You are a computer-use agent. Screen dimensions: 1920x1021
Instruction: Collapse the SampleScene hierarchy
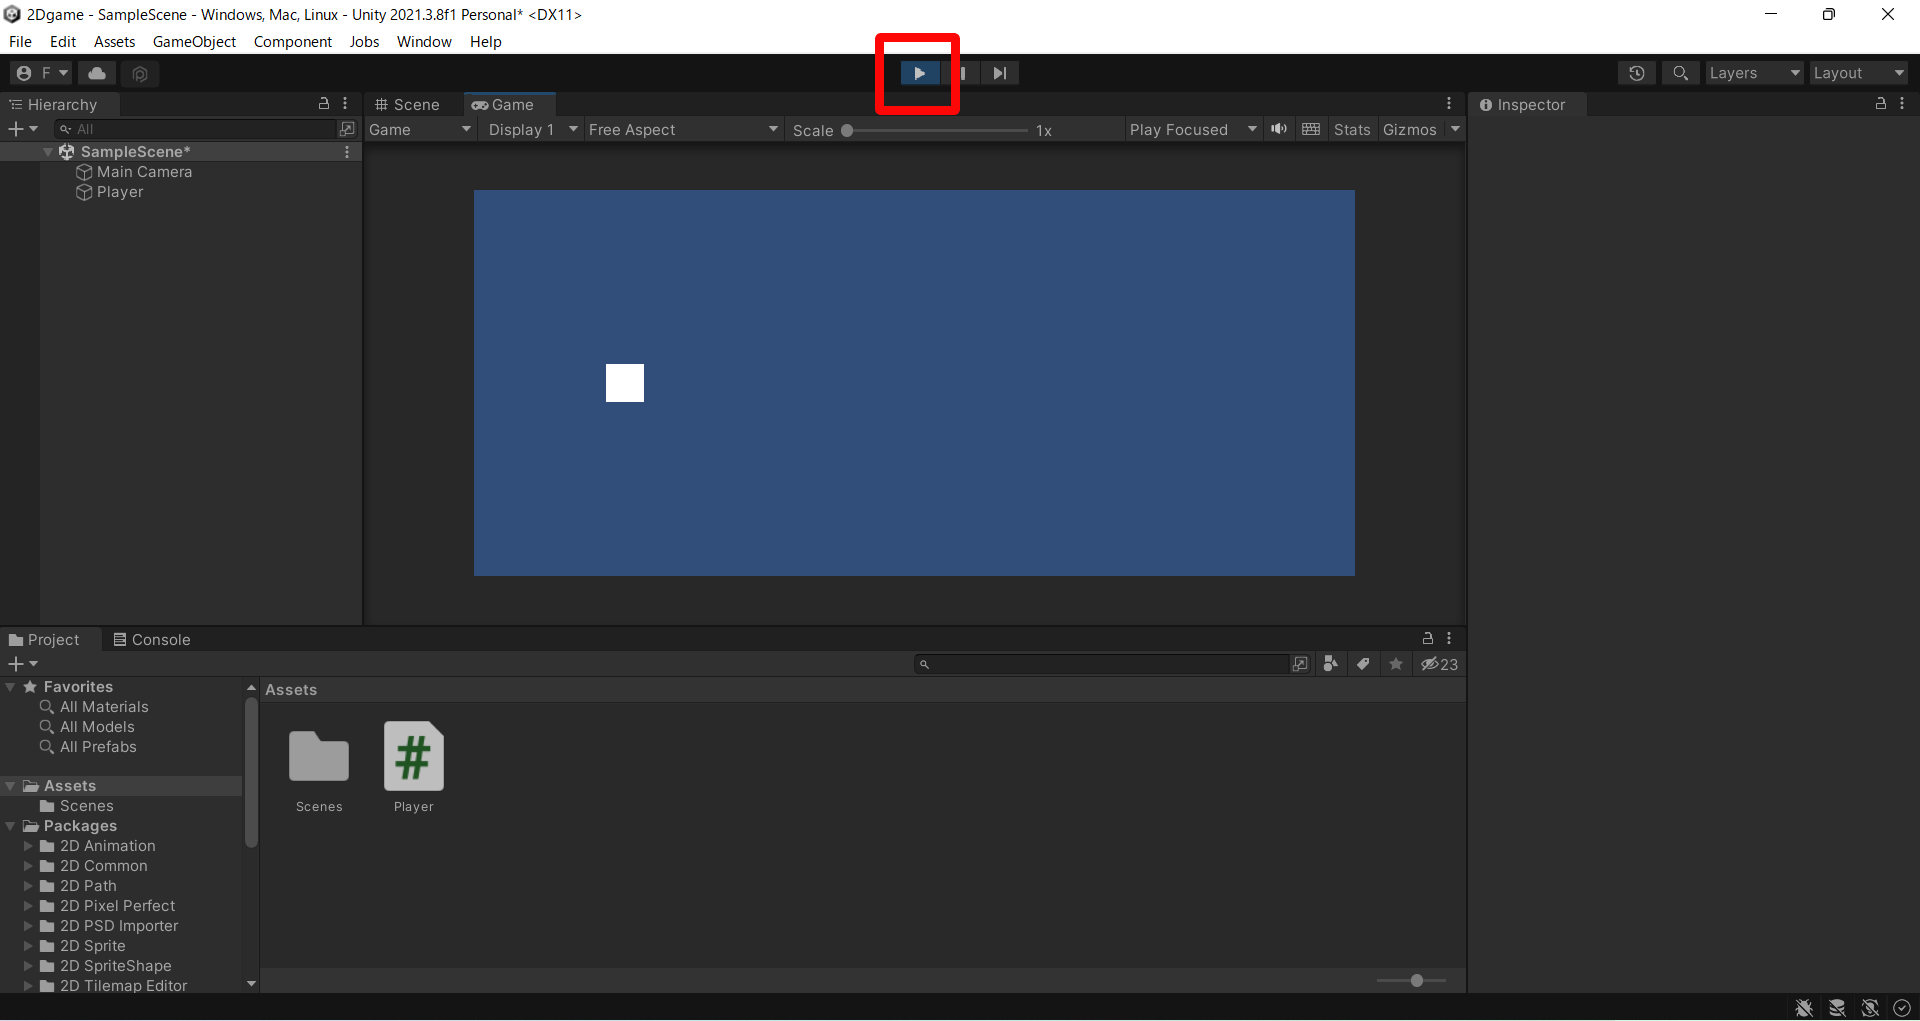[x=47, y=151]
